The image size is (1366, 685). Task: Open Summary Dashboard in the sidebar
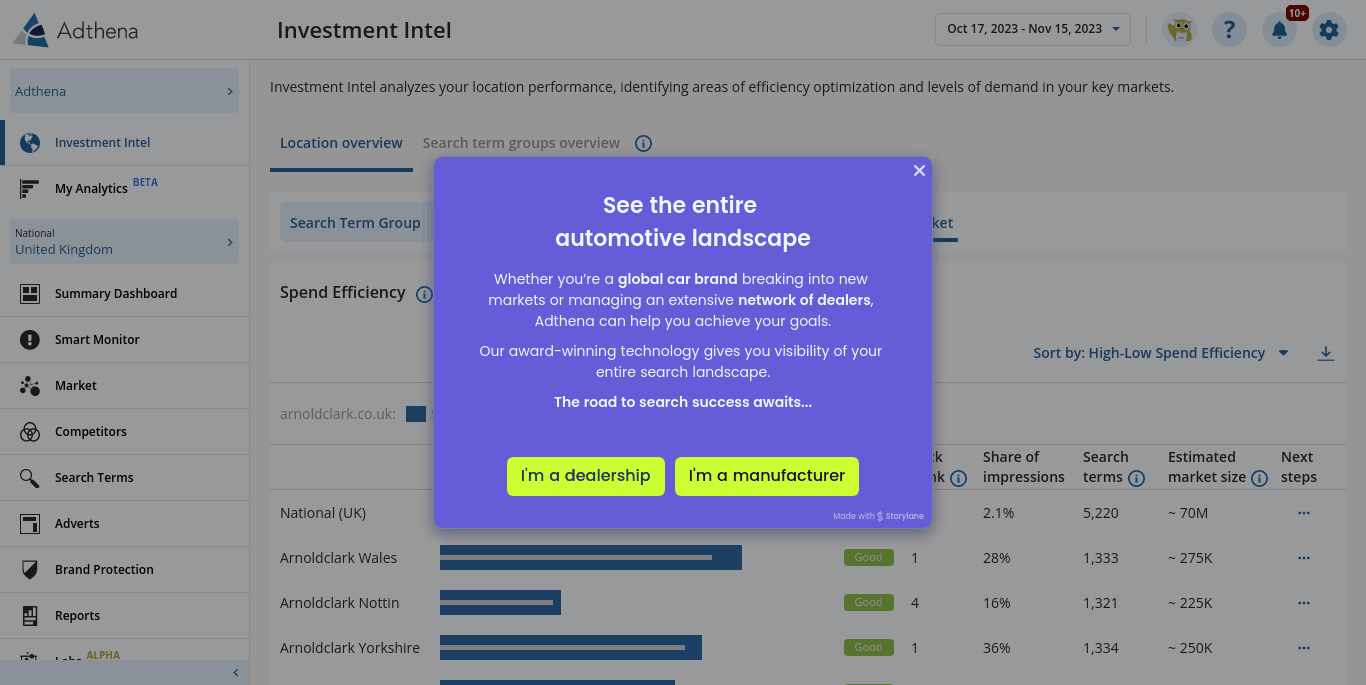116,294
